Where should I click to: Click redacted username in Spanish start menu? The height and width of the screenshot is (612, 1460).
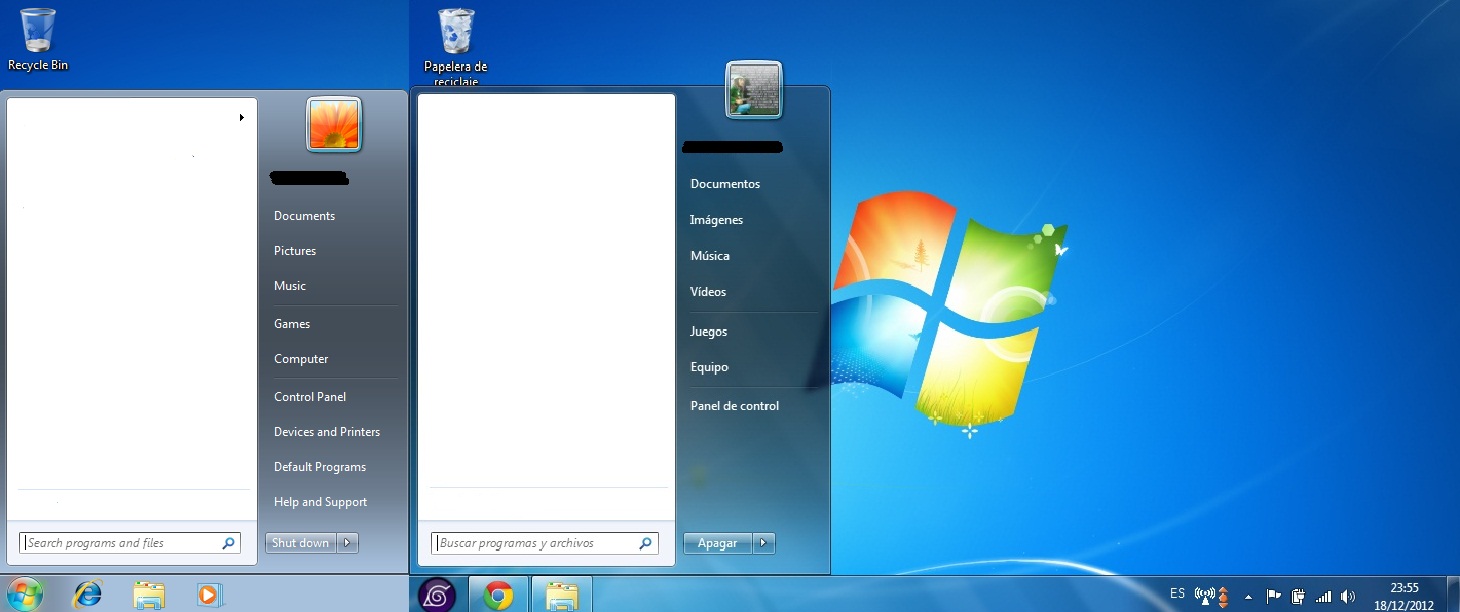[x=732, y=148]
